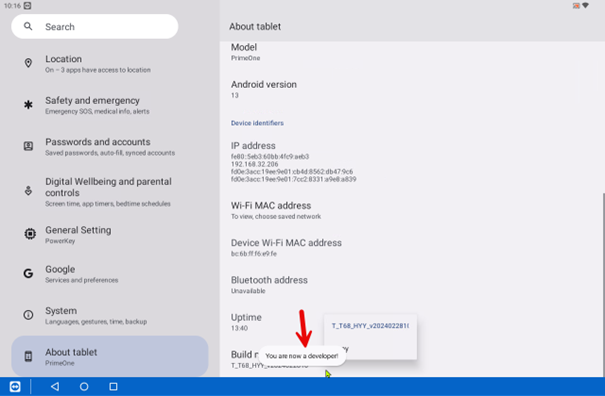Open System settings
The image size is (605, 396).
[x=110, y=315]
